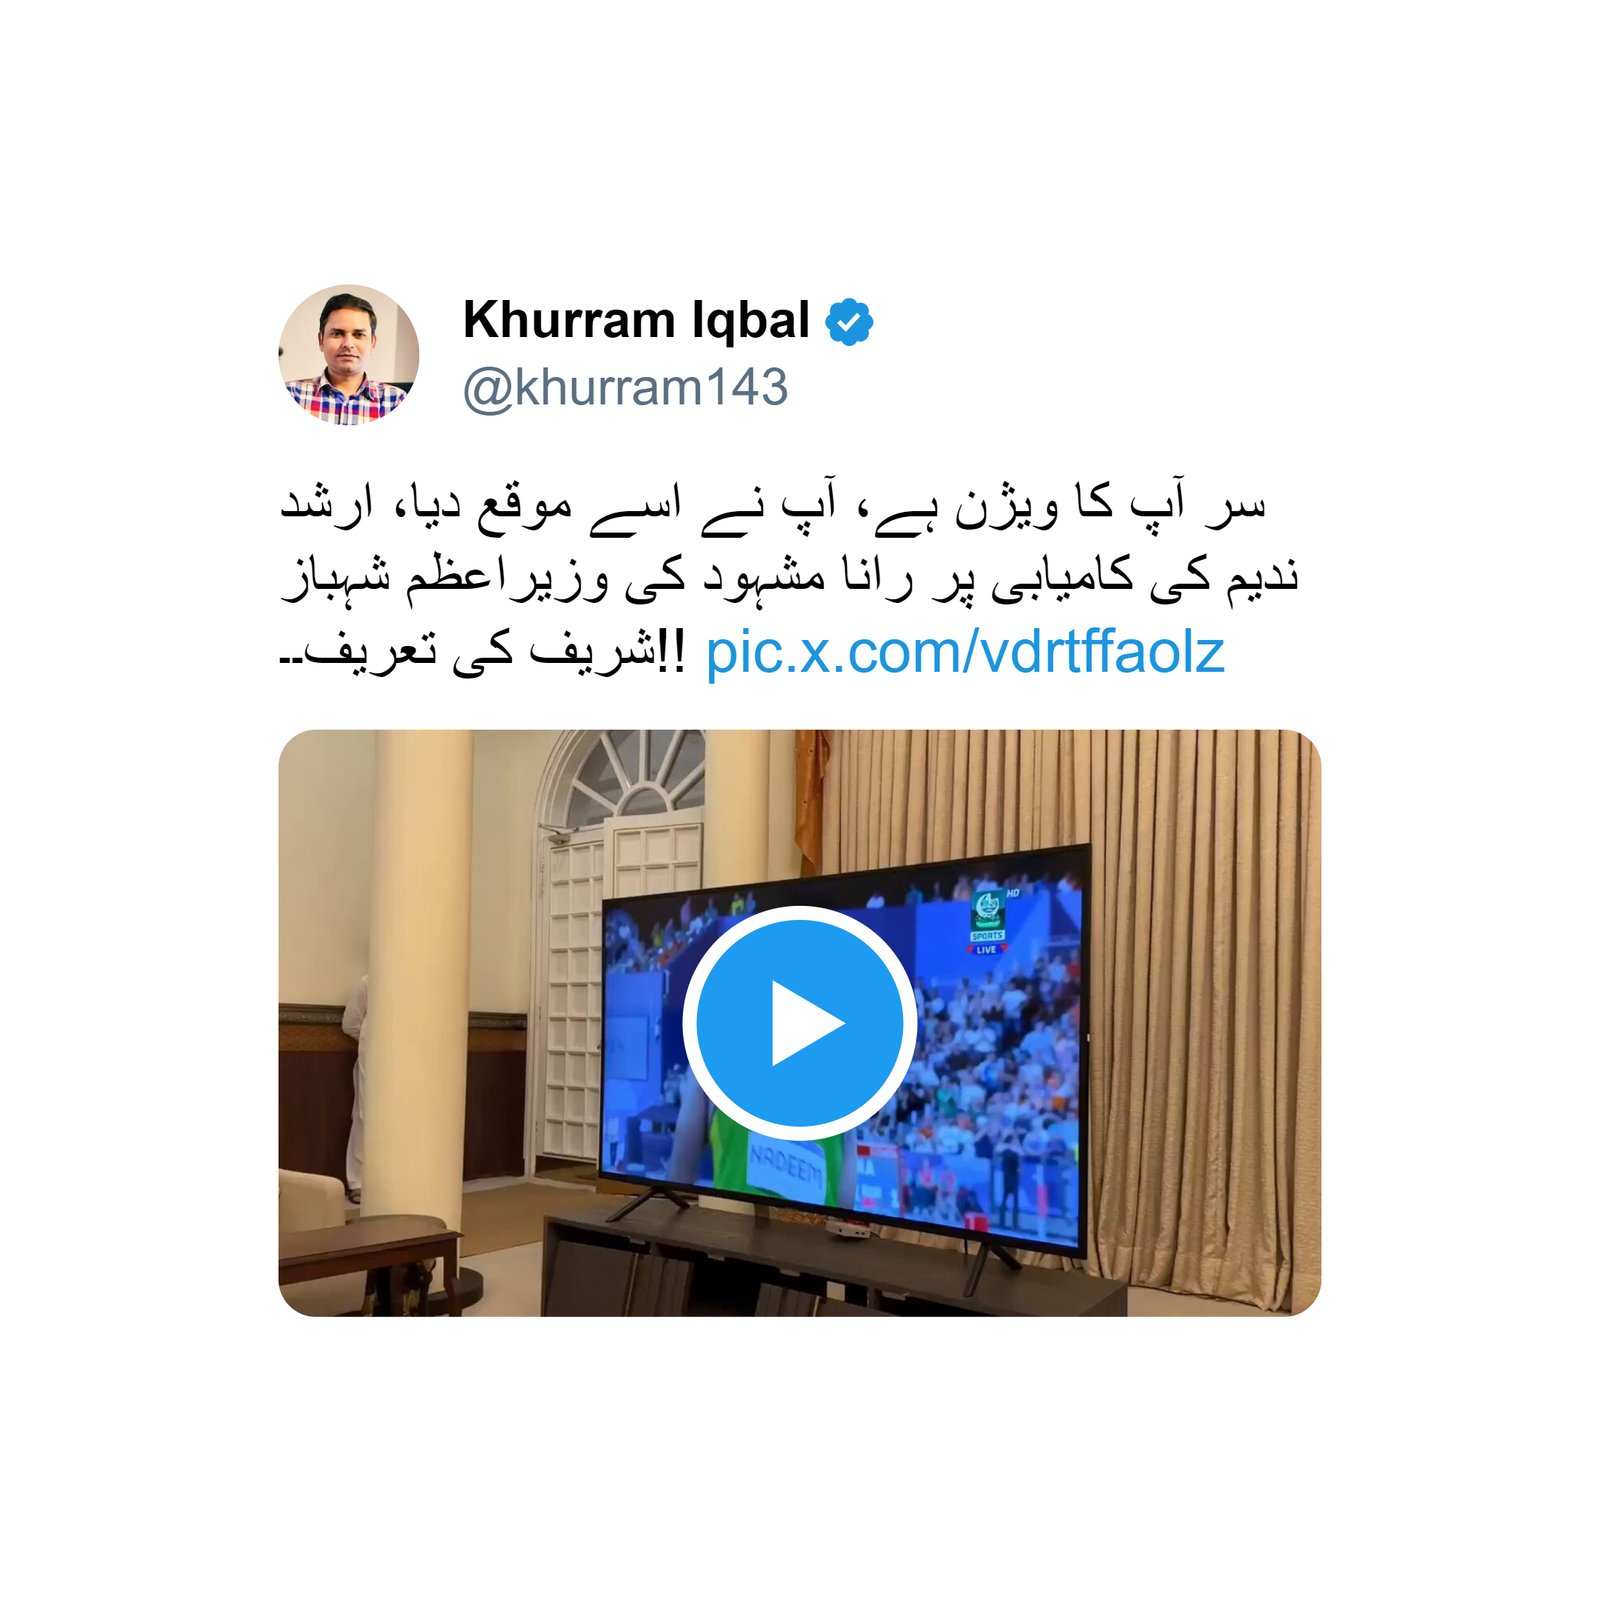Follow the pic.x.com/vdrtffaolz link
This screenshot has width=1600, height=1600.
tap(965, 653)
